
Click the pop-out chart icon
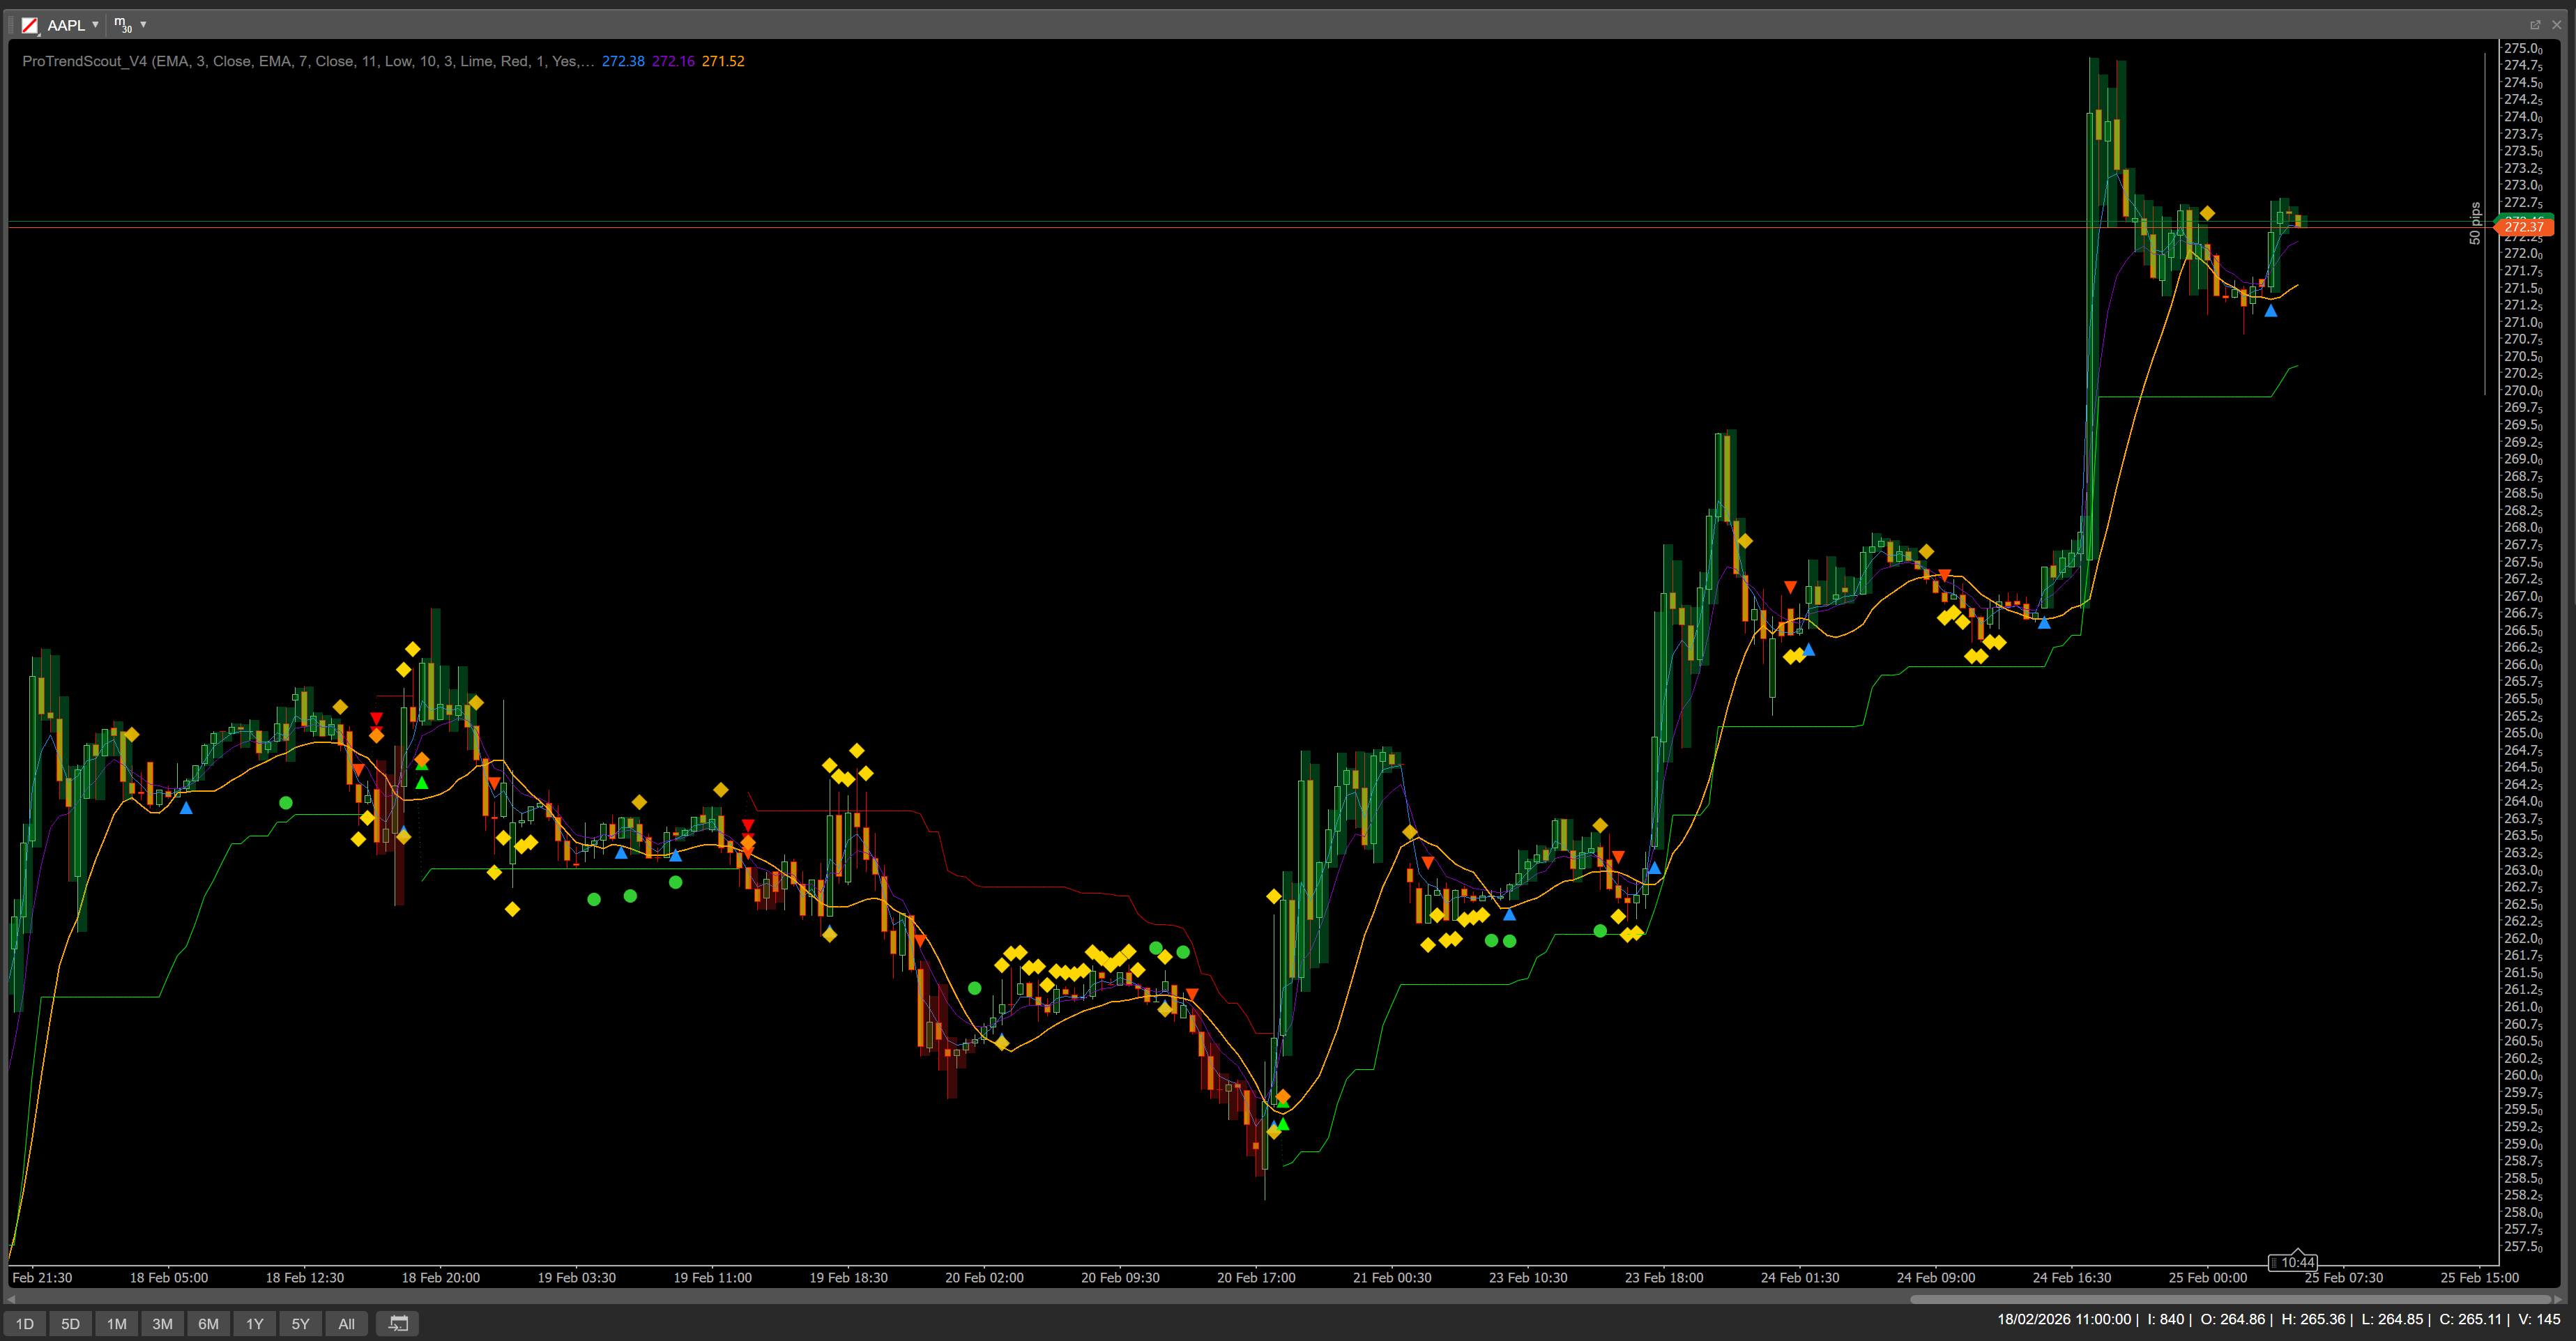tap(2535, 24)
